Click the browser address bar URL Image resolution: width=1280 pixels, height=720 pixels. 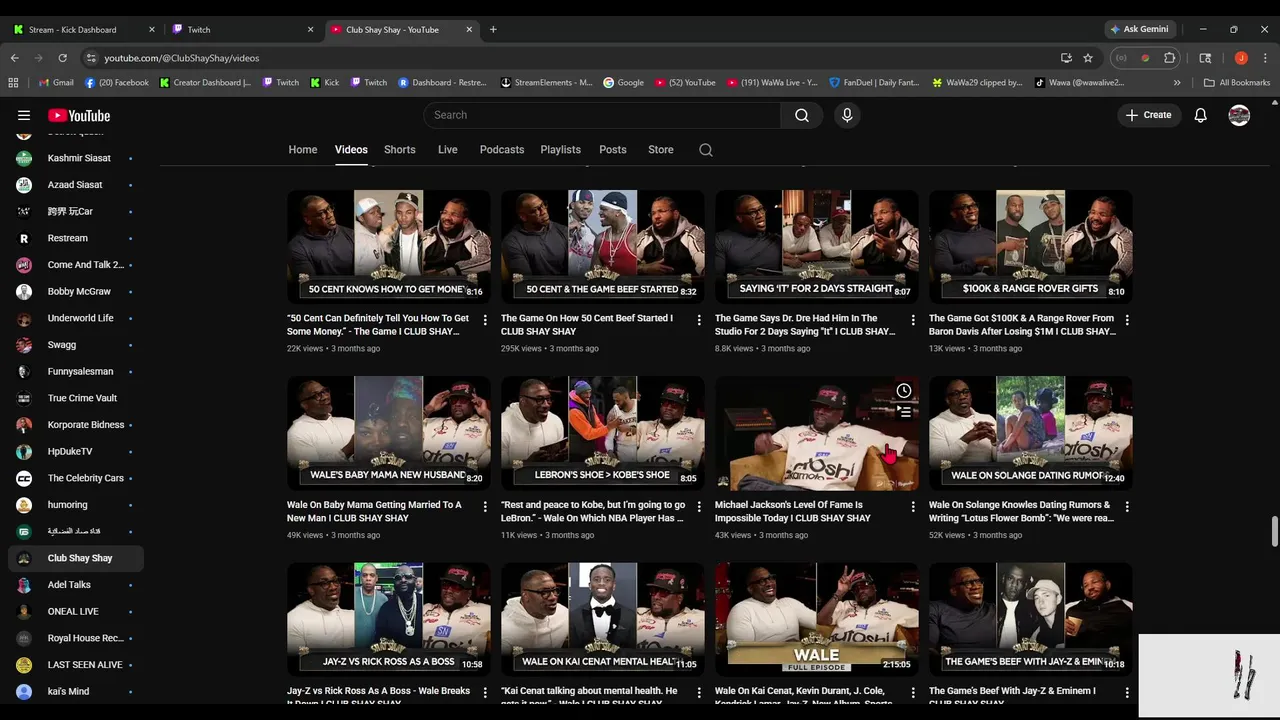182,58
